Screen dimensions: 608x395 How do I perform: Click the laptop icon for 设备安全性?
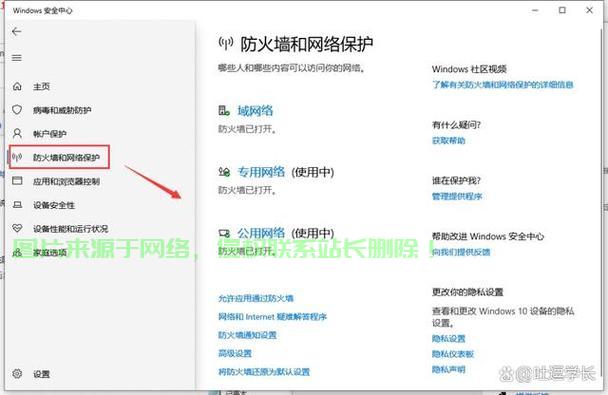17,205
